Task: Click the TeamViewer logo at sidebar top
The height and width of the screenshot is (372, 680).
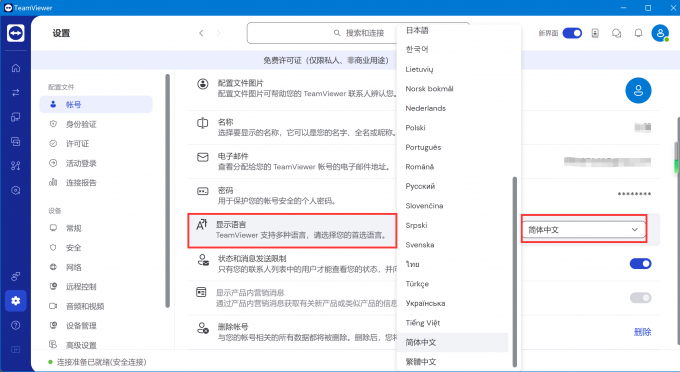Action: [16, 33]
